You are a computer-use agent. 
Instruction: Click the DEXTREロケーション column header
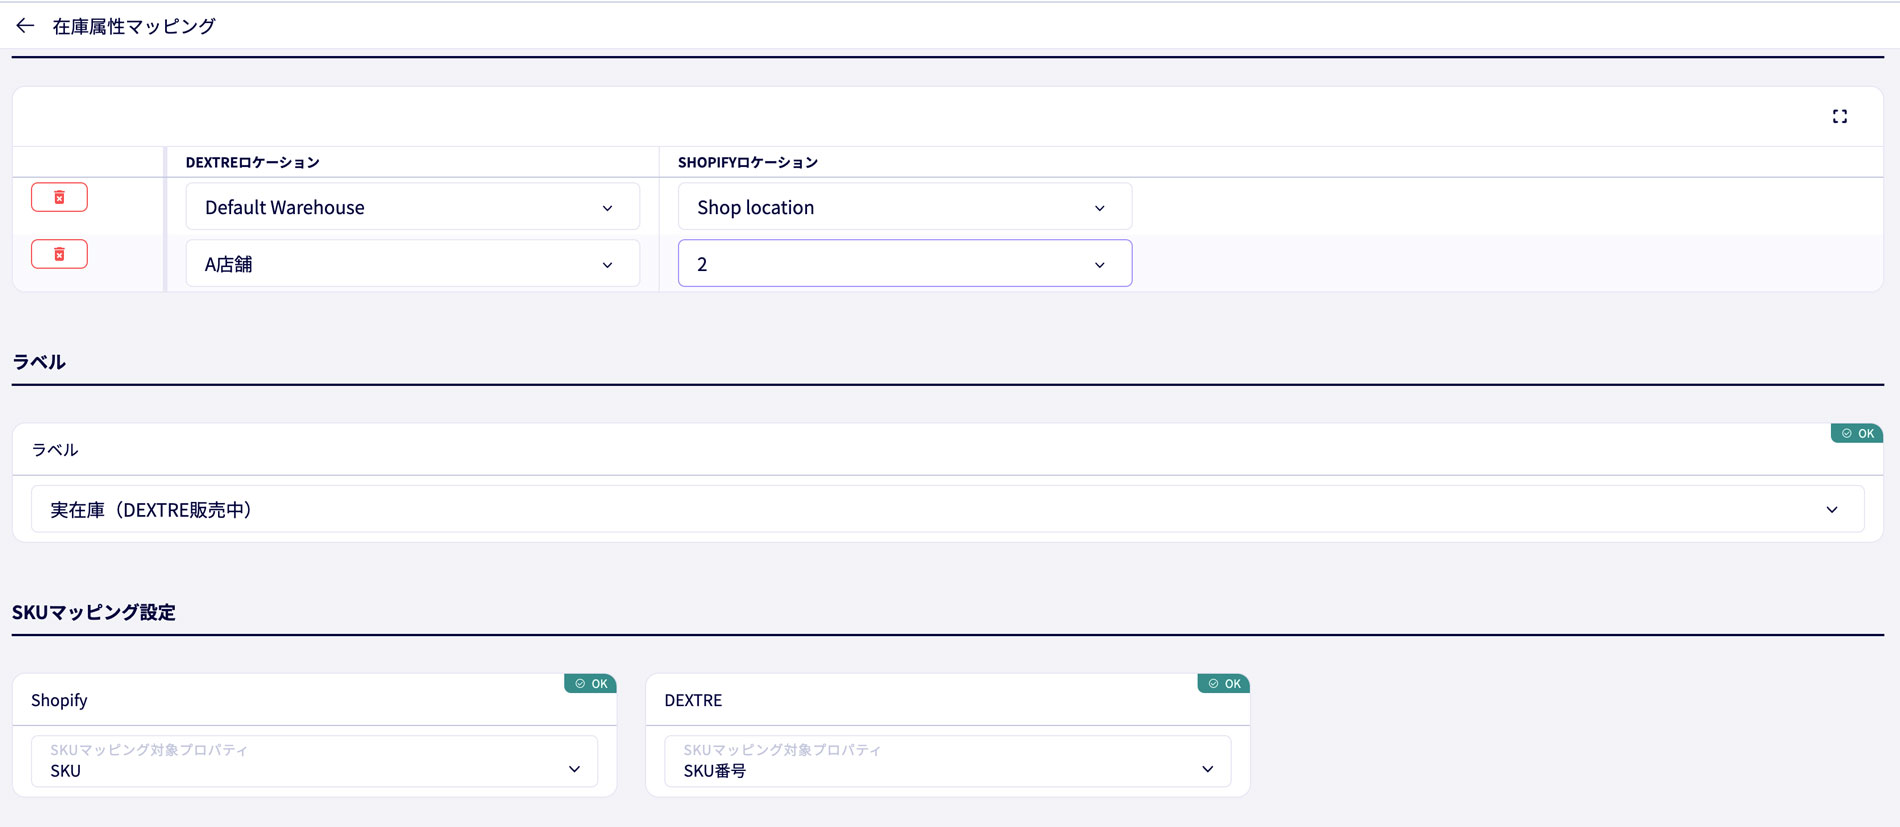(252, 162)
